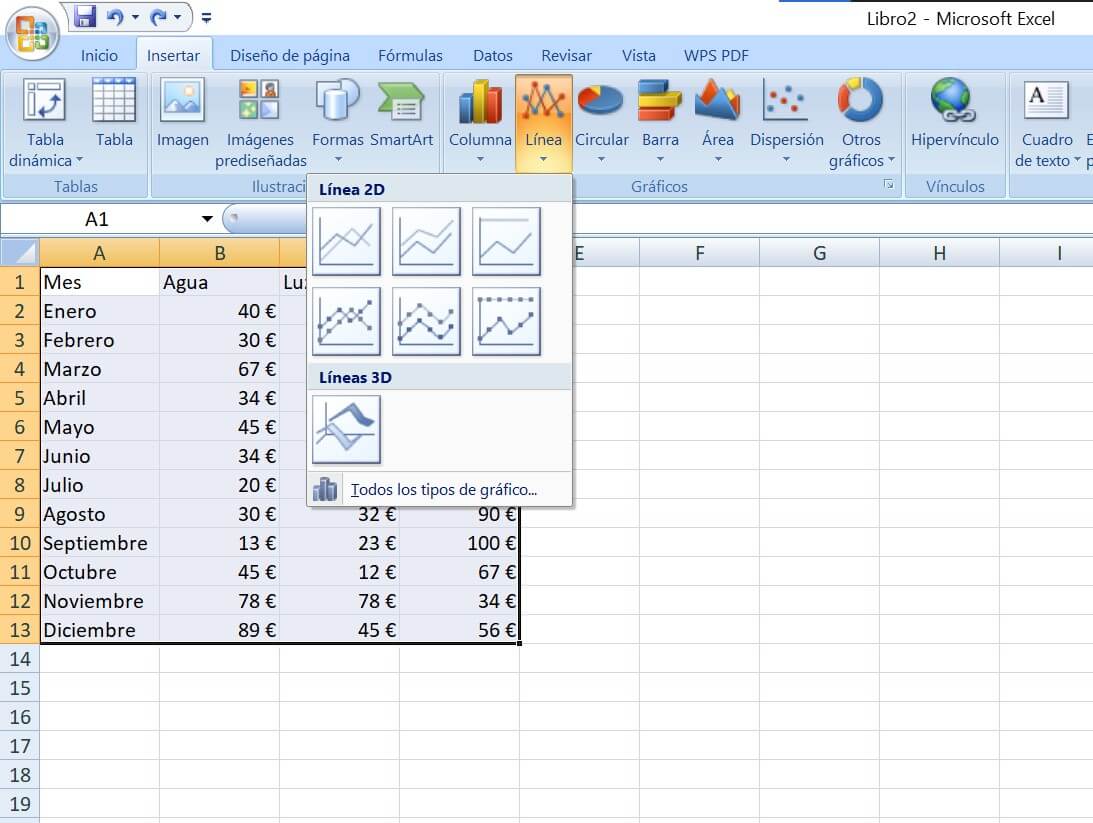Open the Datos tab
This screenshot has height=823, width=1093.
(x=493, y=56)
